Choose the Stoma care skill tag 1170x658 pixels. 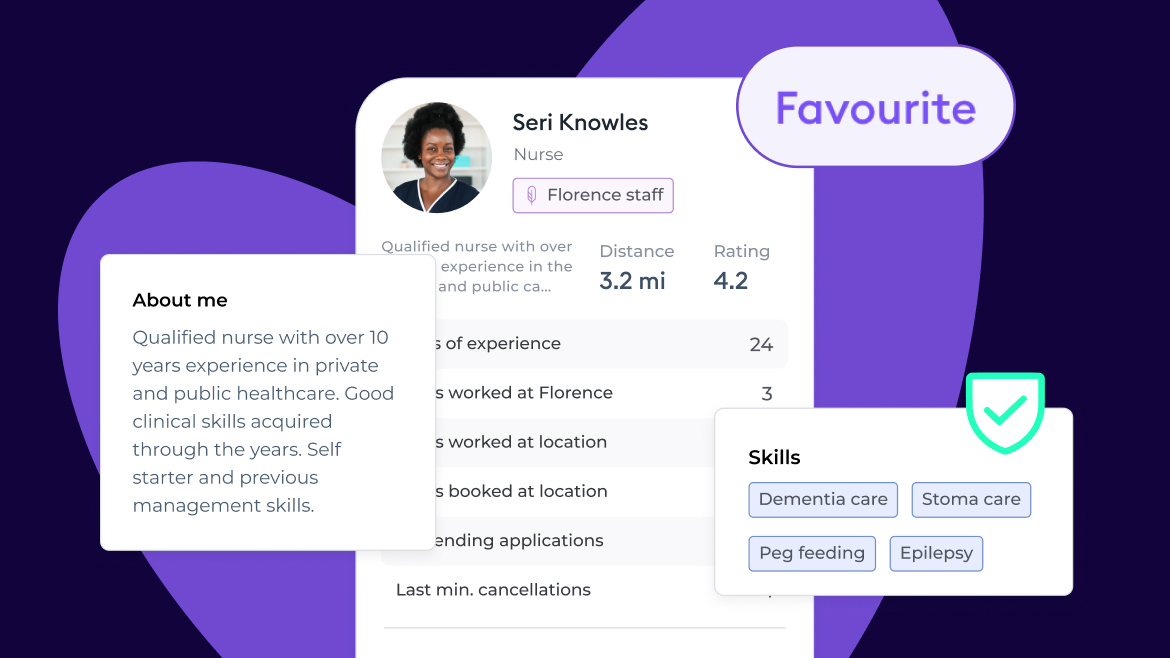971,499
